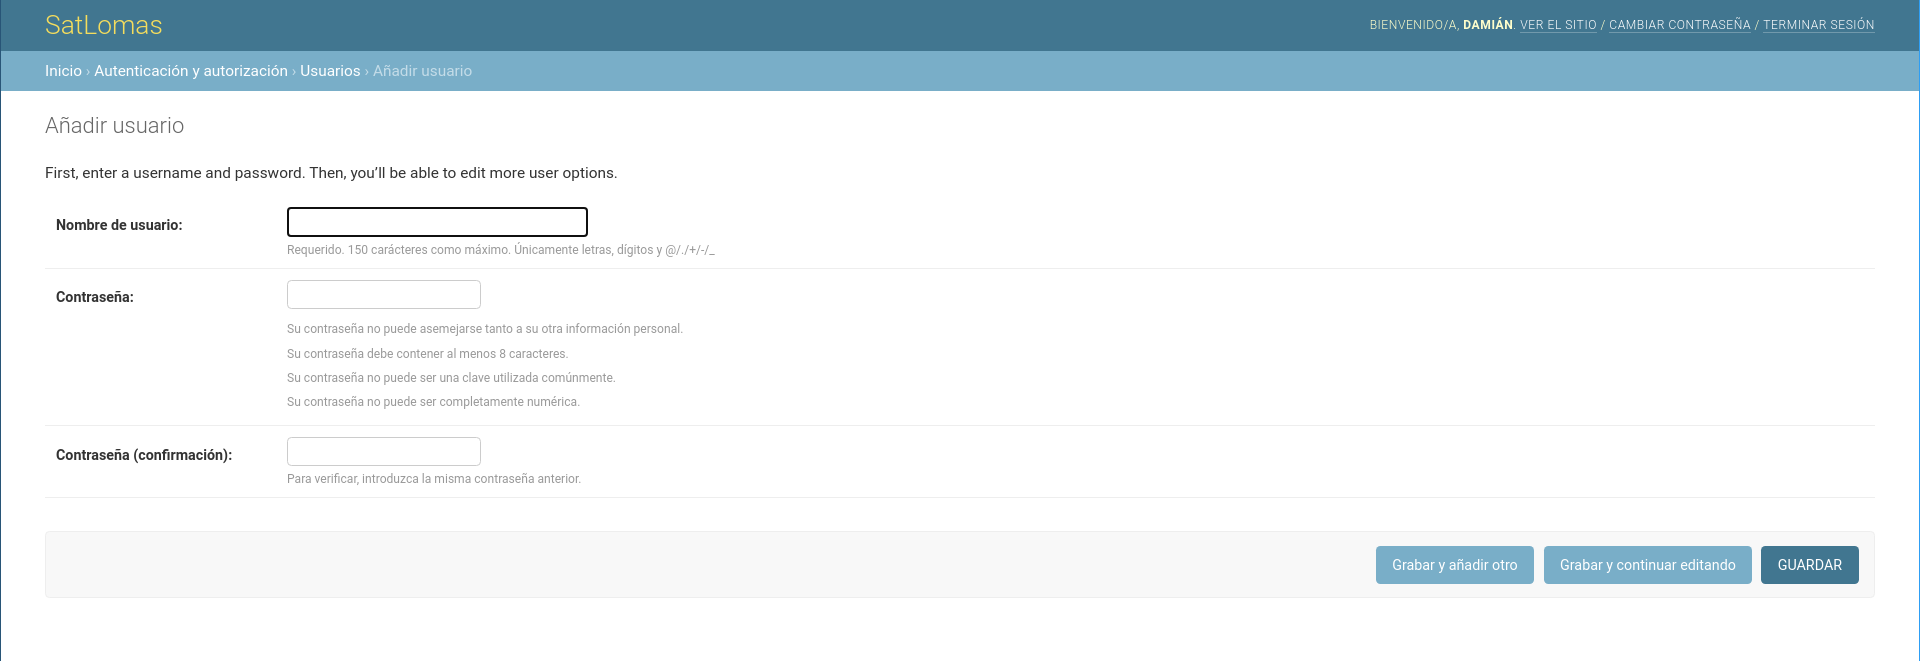Select the Contraseña (confirmación) field
1920x661 pixels.
point(384,451)
